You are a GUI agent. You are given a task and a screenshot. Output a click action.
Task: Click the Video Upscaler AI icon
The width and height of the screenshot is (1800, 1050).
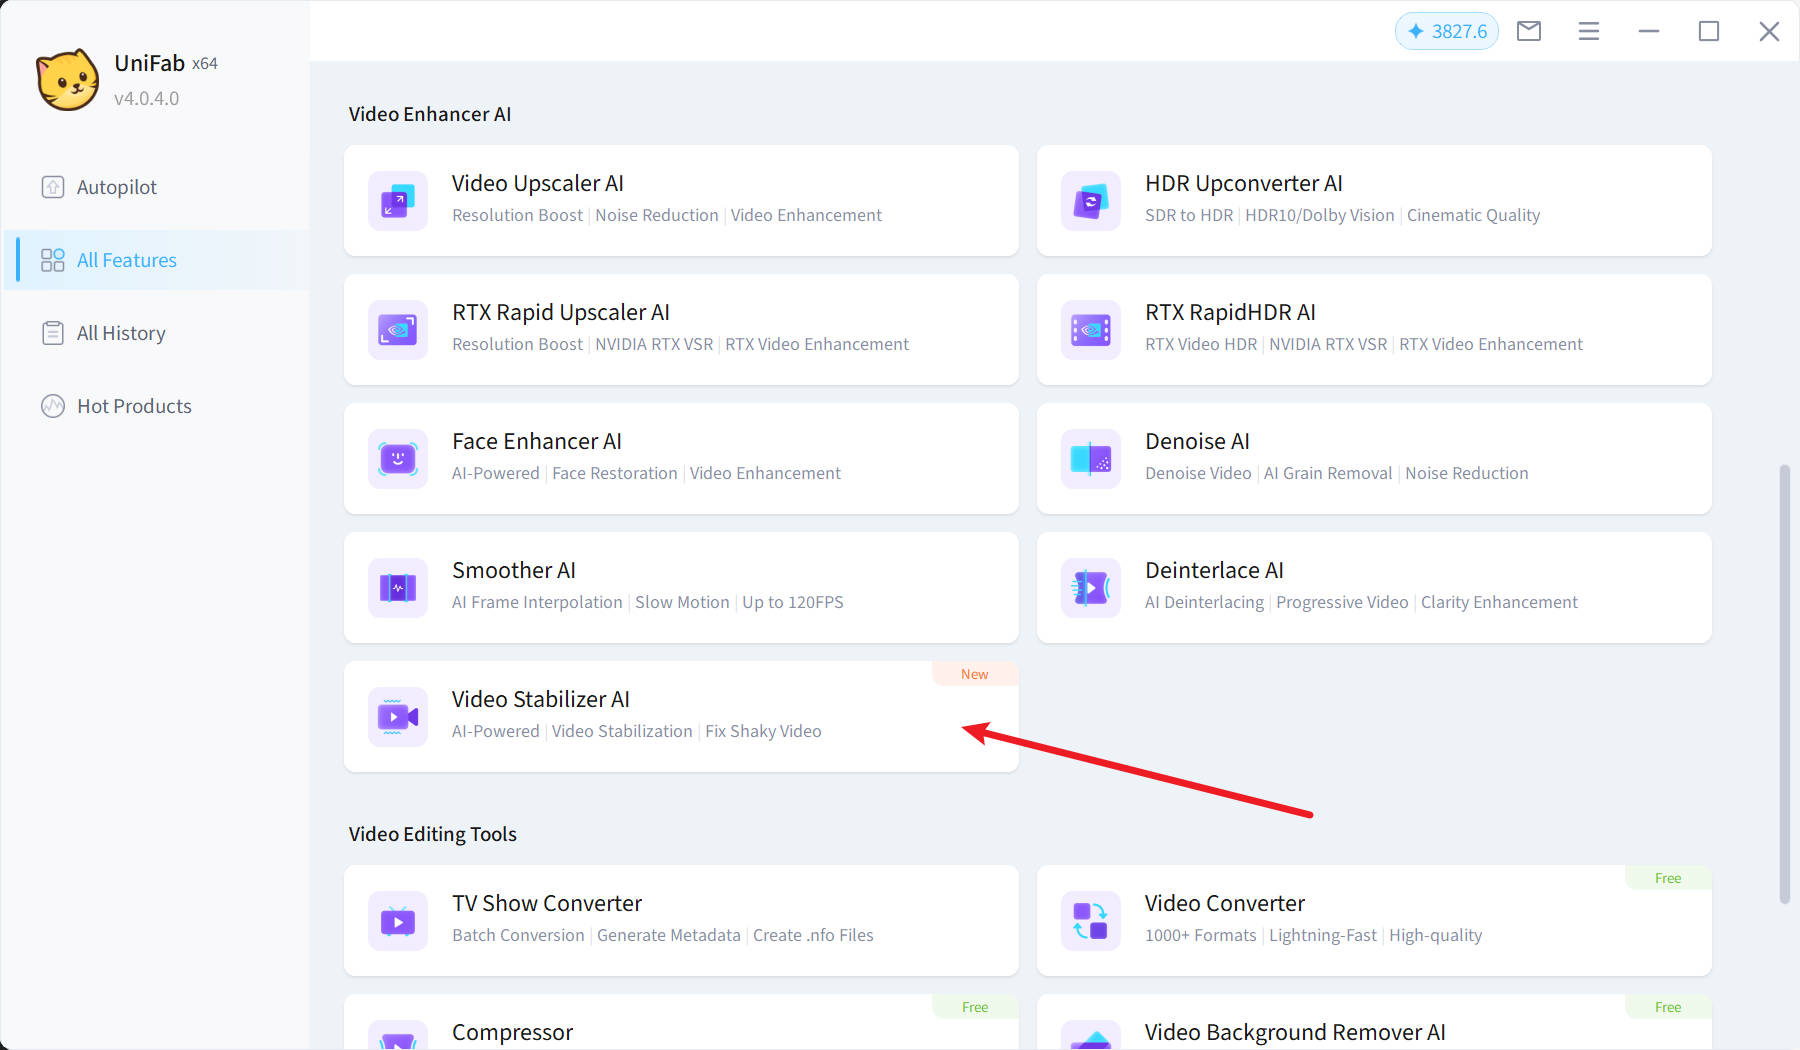pyautogui.click(x=397, y=201)
